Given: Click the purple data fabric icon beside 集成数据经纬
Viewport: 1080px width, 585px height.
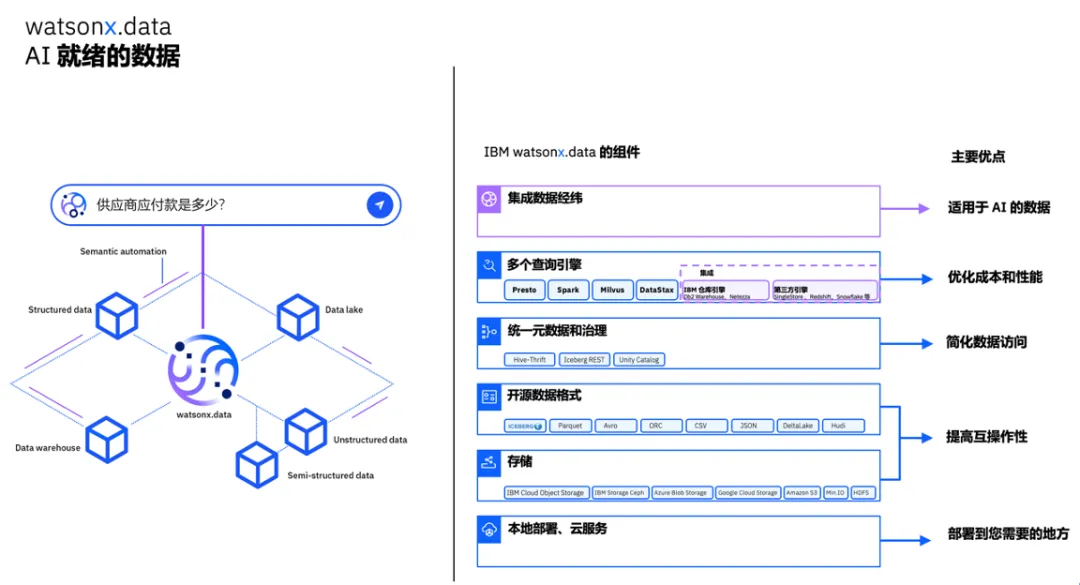Looking at the screenshot, I should (489, 199).
